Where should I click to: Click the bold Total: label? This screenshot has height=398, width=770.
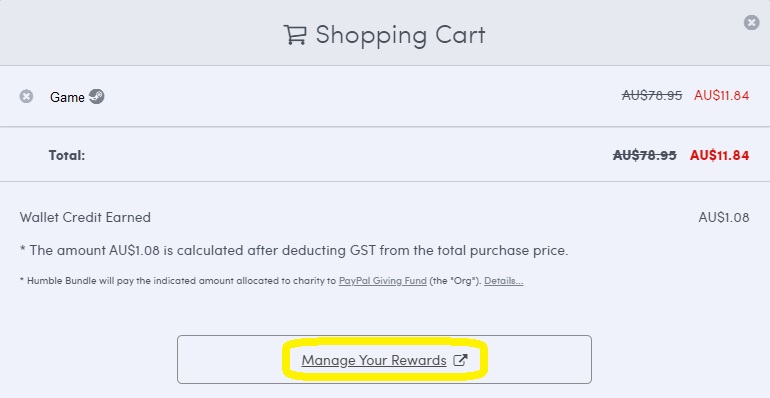point(67,156)
